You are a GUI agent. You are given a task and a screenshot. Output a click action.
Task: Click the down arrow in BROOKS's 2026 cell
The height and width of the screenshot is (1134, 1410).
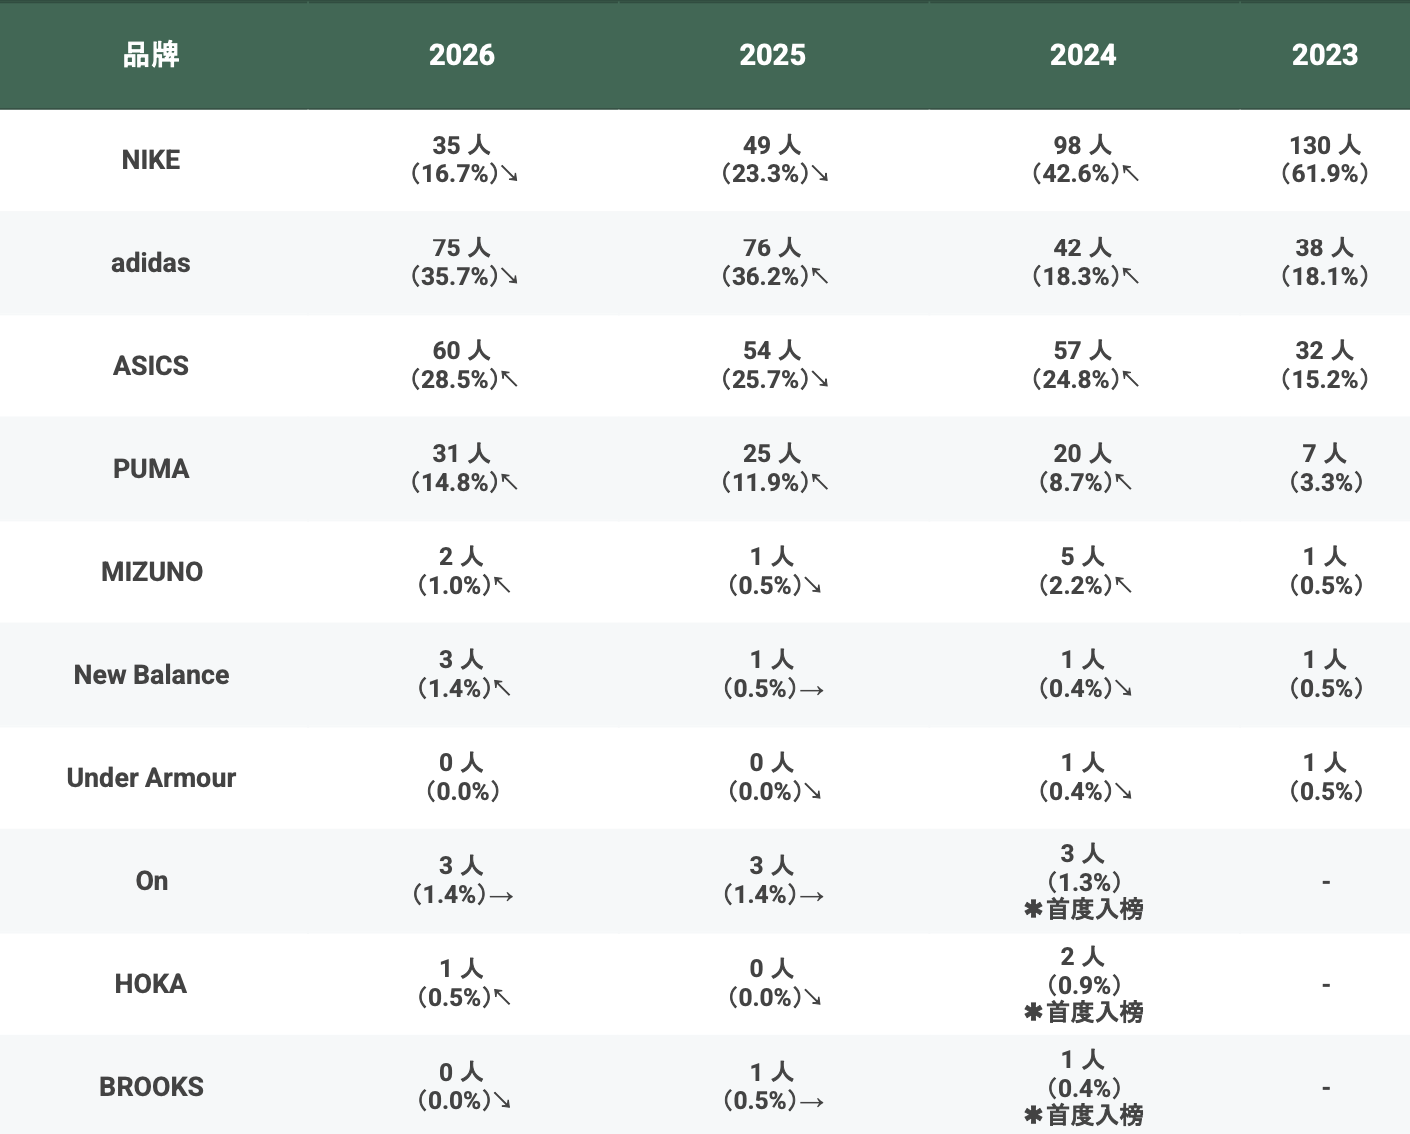tap(503, 1102)
